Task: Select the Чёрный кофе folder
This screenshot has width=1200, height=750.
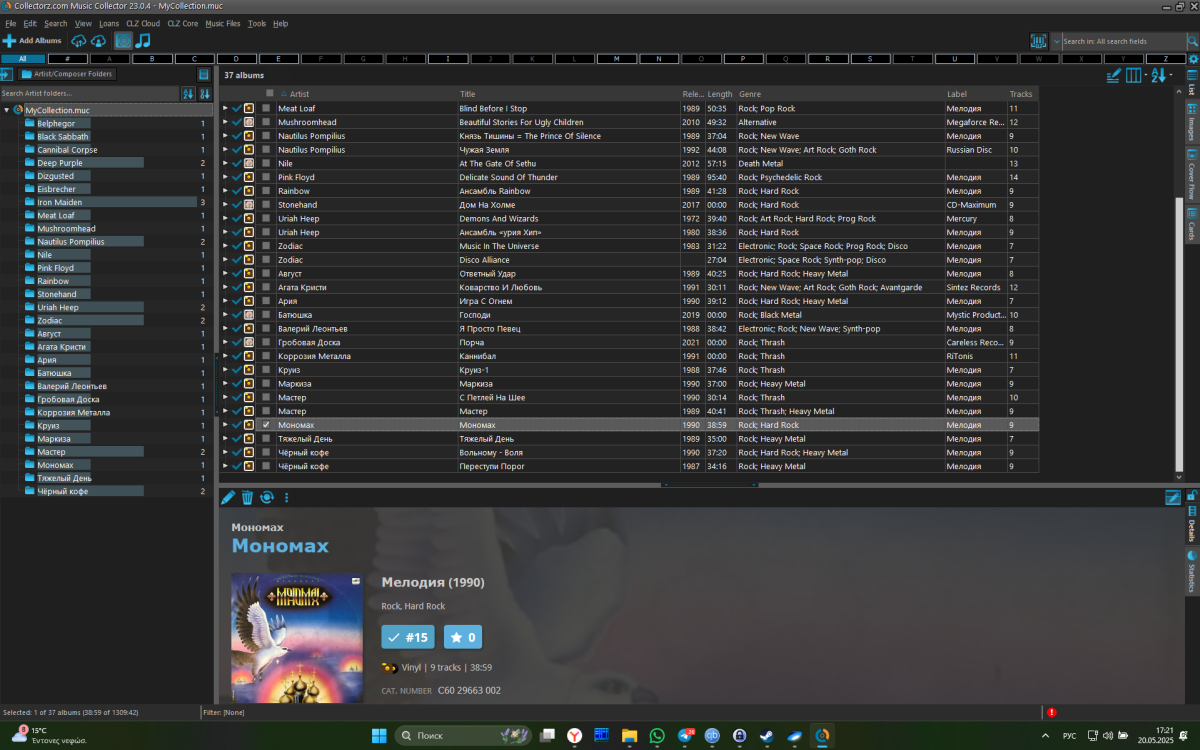Action: pos(63,491)
